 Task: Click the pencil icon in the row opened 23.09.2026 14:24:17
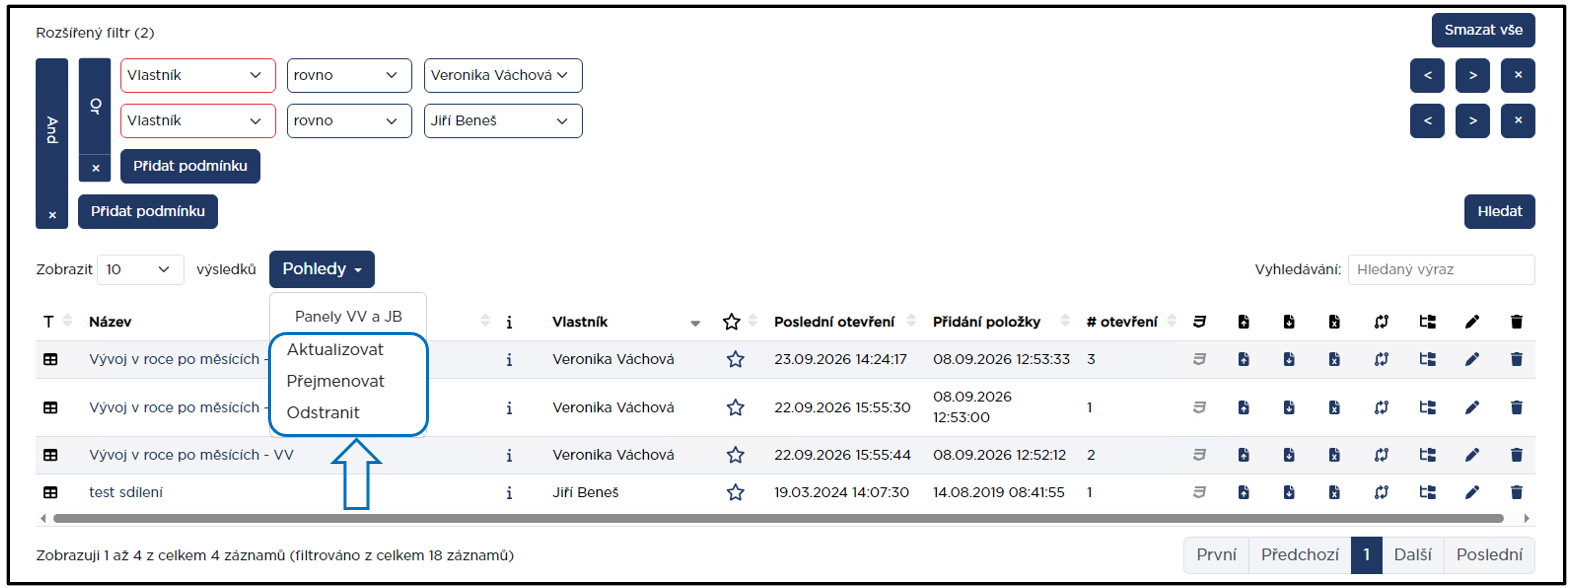[1472, 359]
